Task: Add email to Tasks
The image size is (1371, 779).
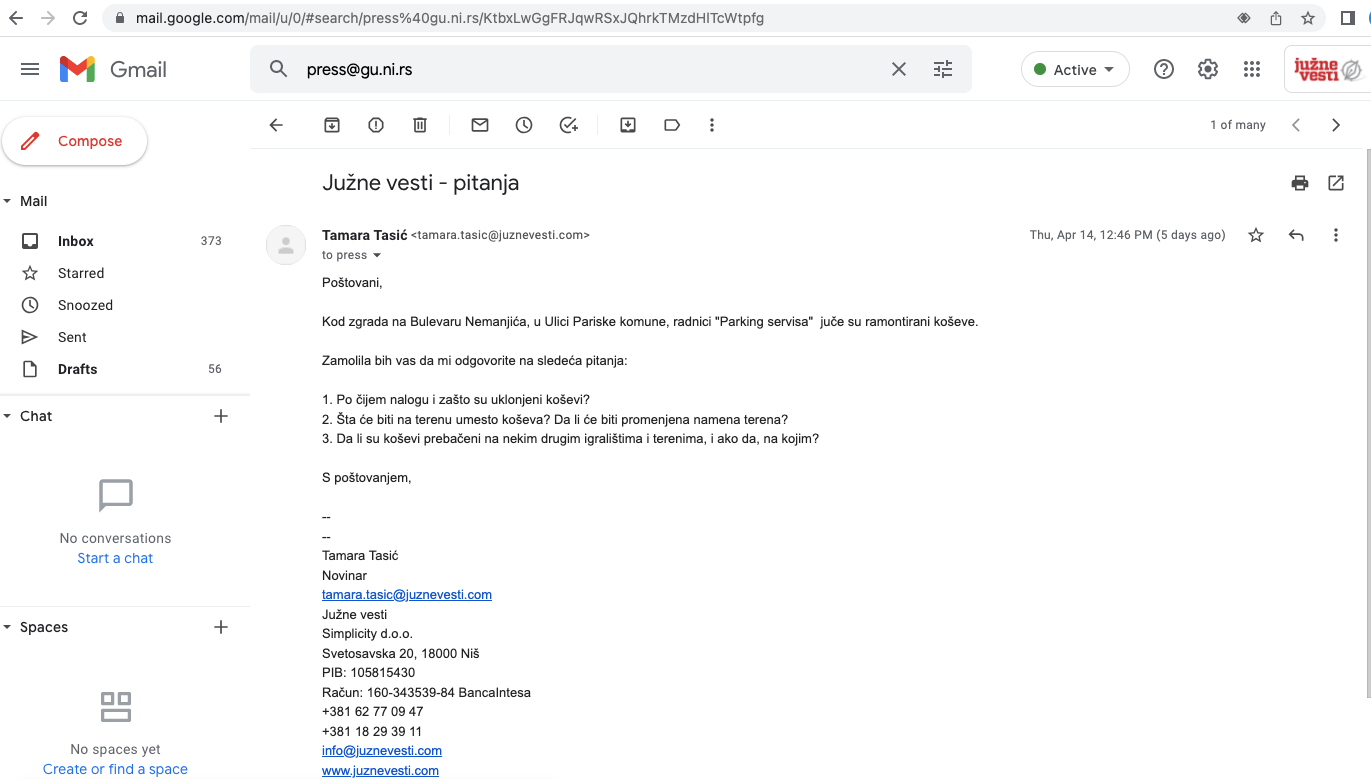Action: pos(568,125)
